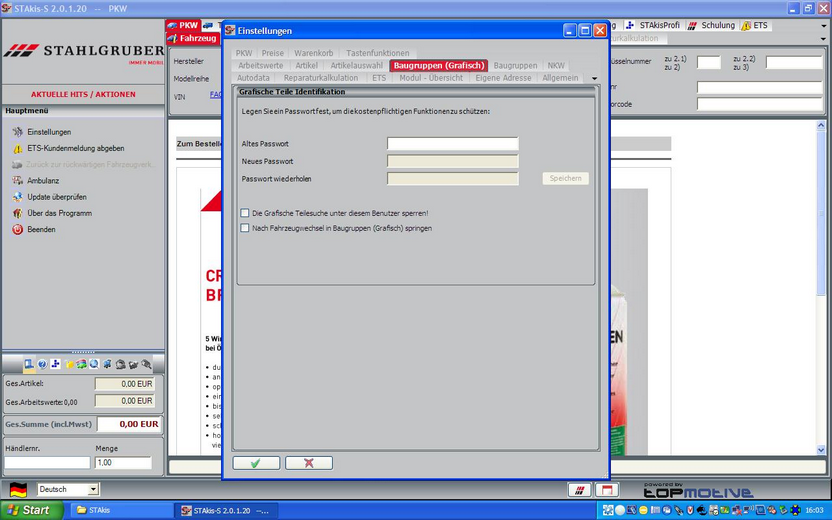Select Update überprüfen in main menu
This screenshot has width=832, height=520.
(57, 197)
